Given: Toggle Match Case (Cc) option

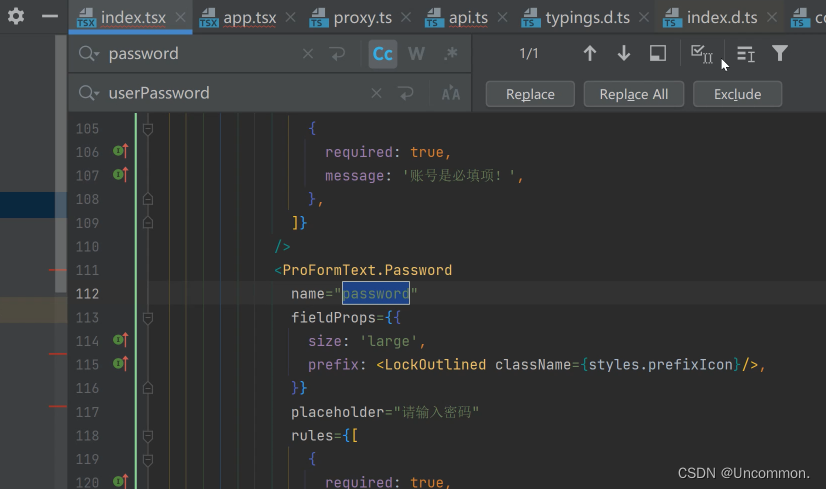Looking at the screenshot, I should pyautogui.click(x=382, y=54).
